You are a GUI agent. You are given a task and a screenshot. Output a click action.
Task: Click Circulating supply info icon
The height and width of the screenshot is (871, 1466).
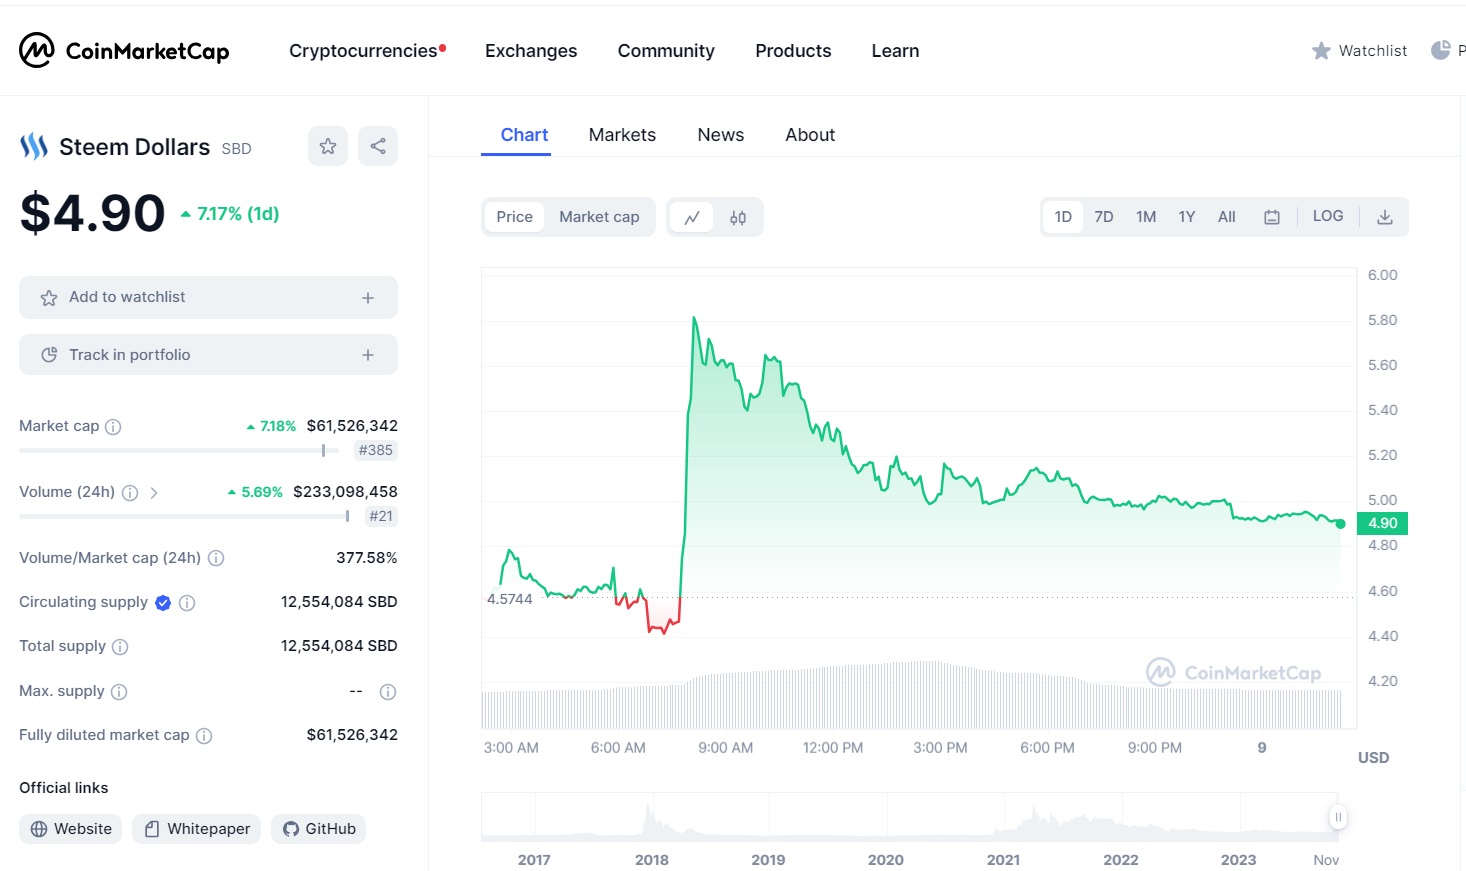click(x=187, y=603)
